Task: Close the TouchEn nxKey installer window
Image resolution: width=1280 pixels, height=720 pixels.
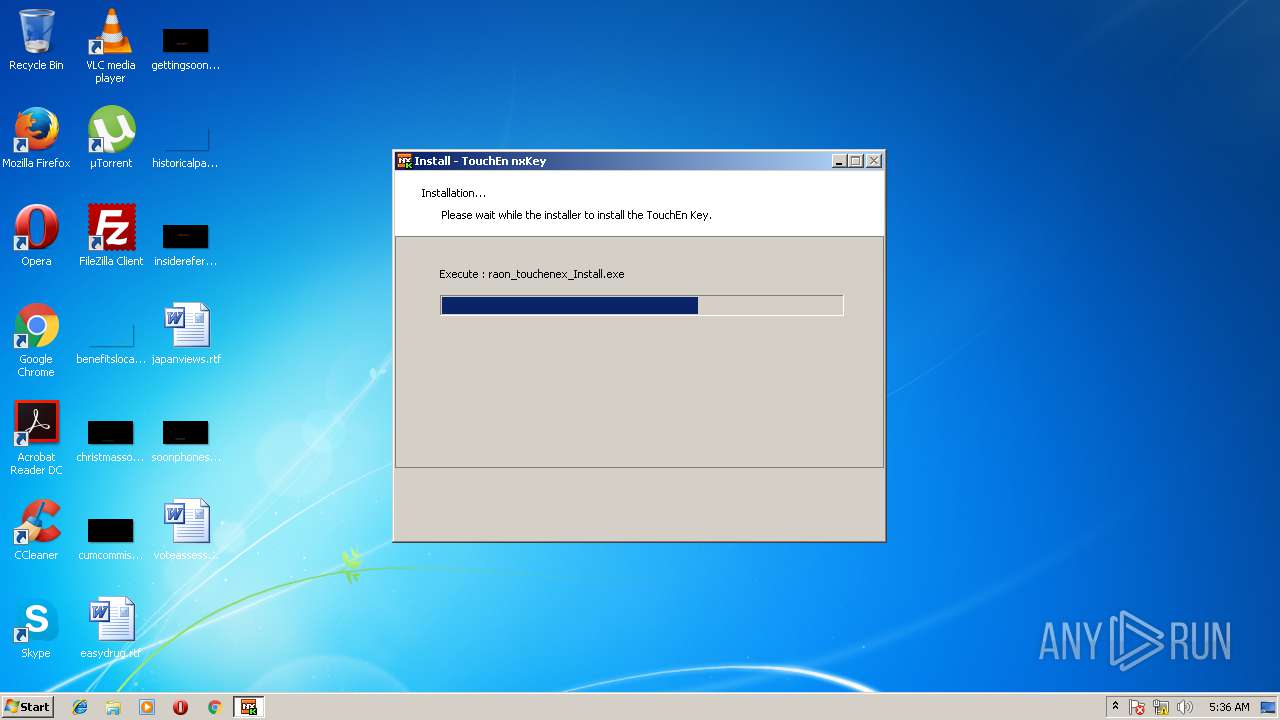Action: tap(874, 161)
